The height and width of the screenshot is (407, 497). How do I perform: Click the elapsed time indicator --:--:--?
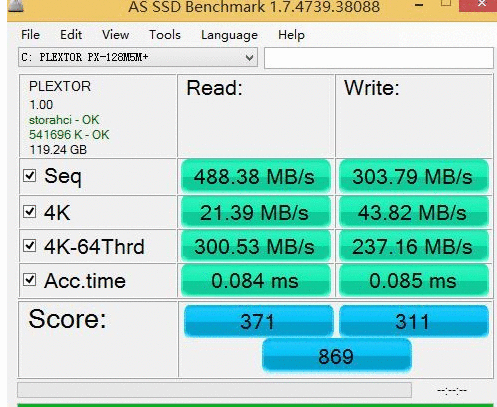pyautogui.click(x=452, y=390)
